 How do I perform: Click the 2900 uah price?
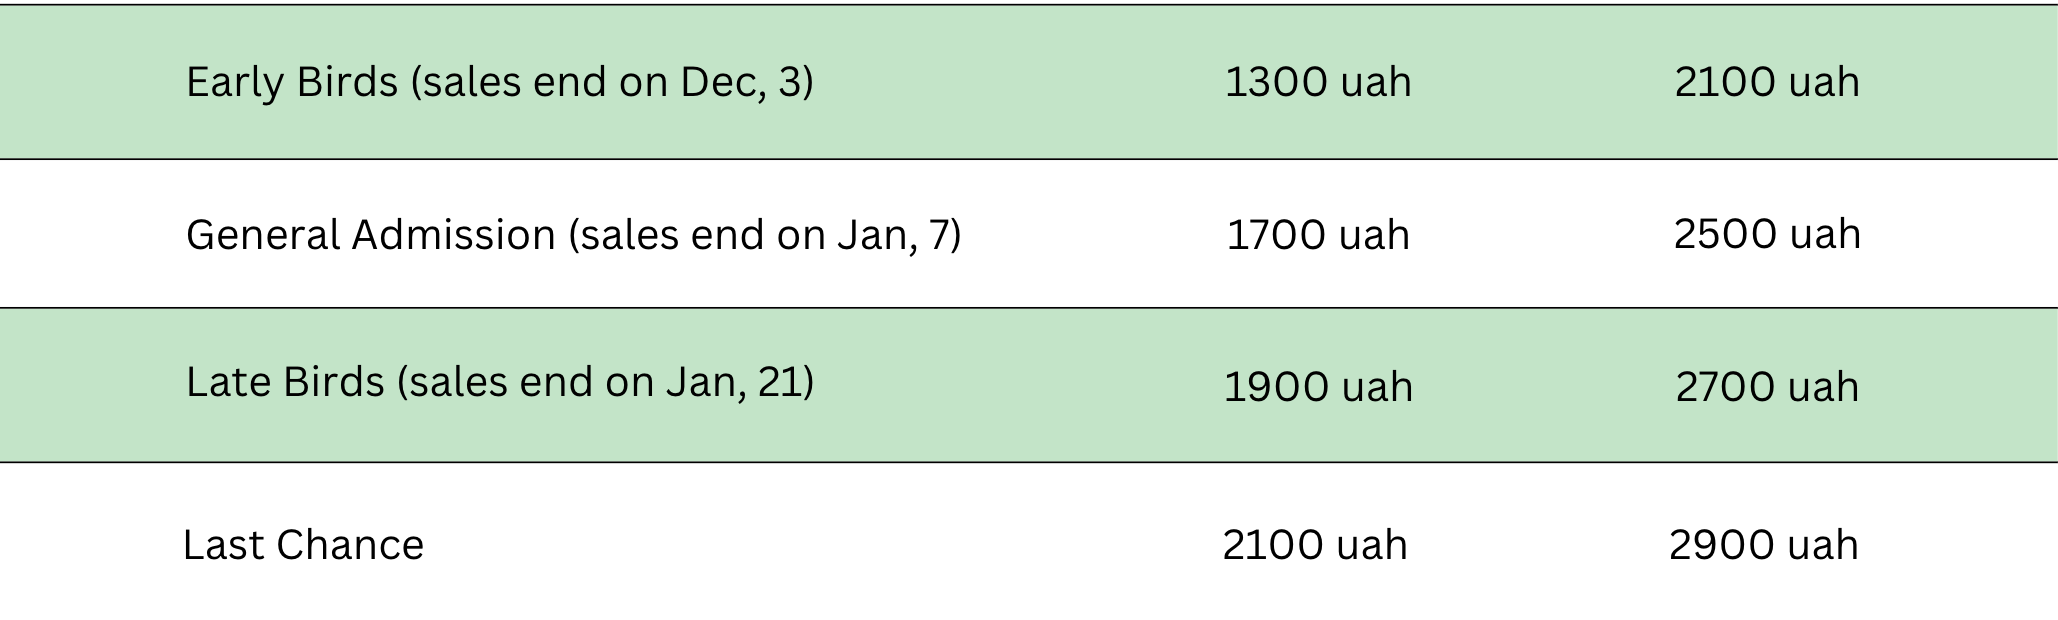1763,545
